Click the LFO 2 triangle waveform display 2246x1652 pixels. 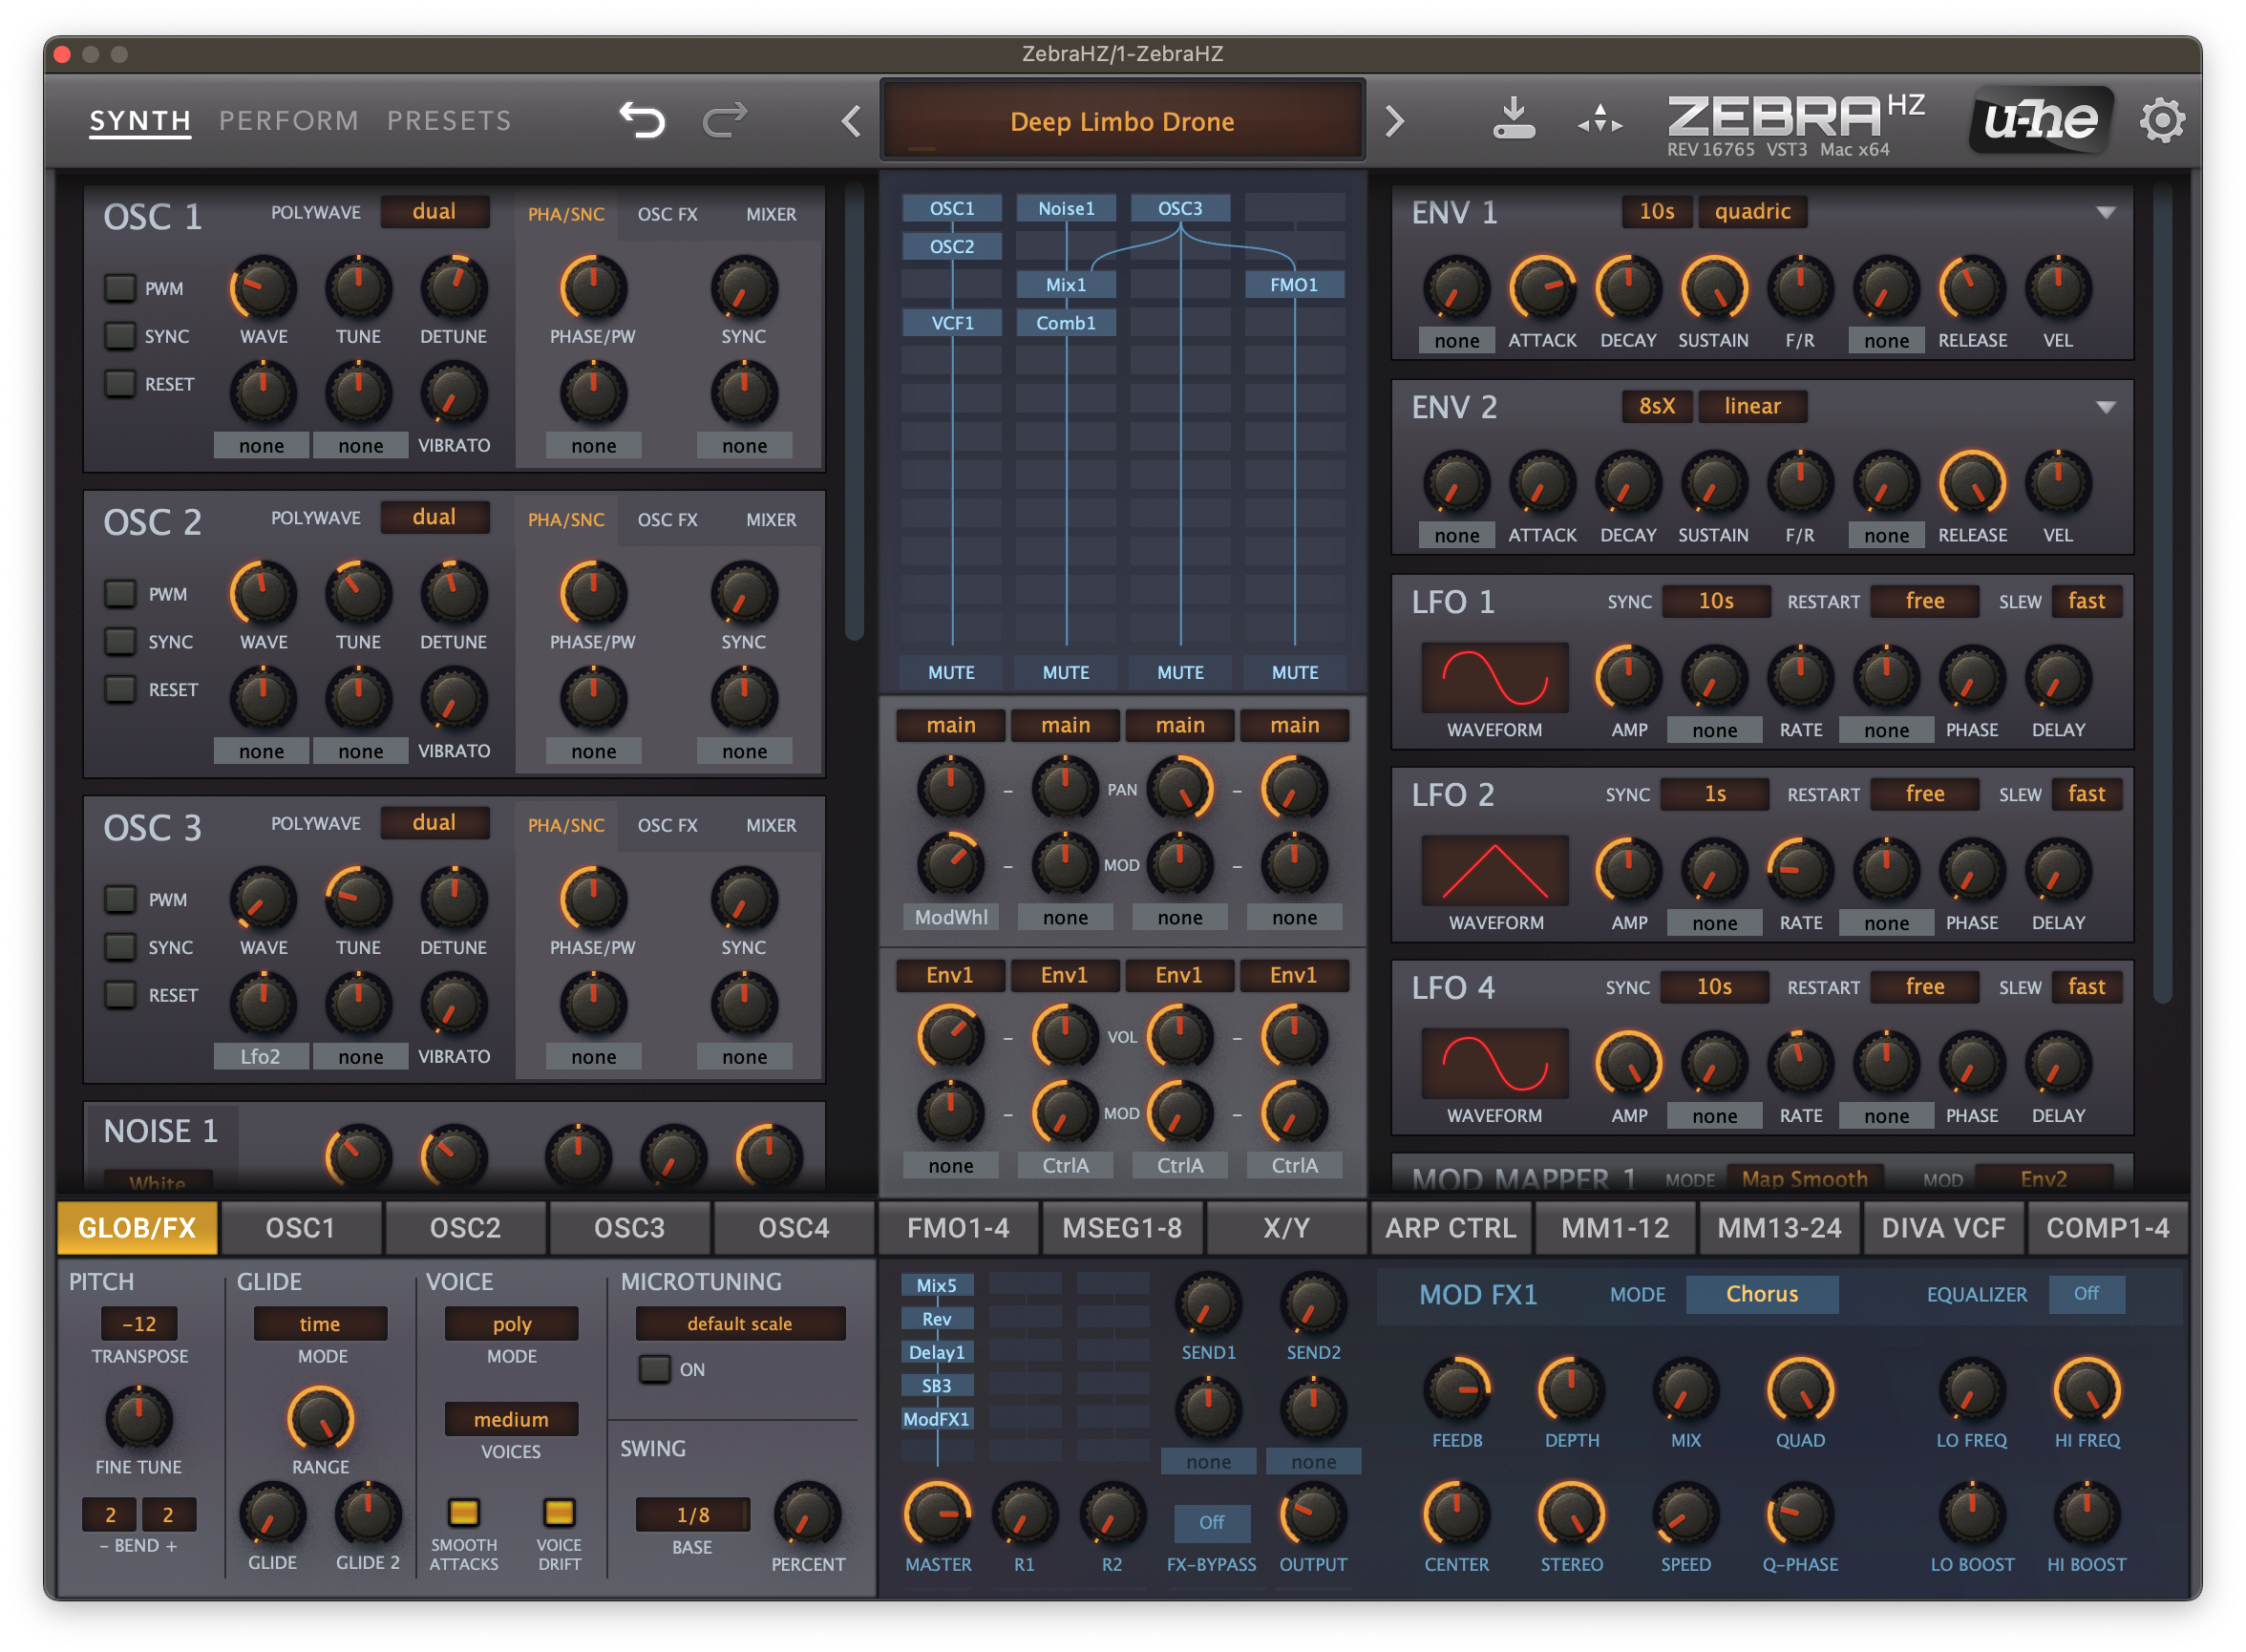point(1495,871)
